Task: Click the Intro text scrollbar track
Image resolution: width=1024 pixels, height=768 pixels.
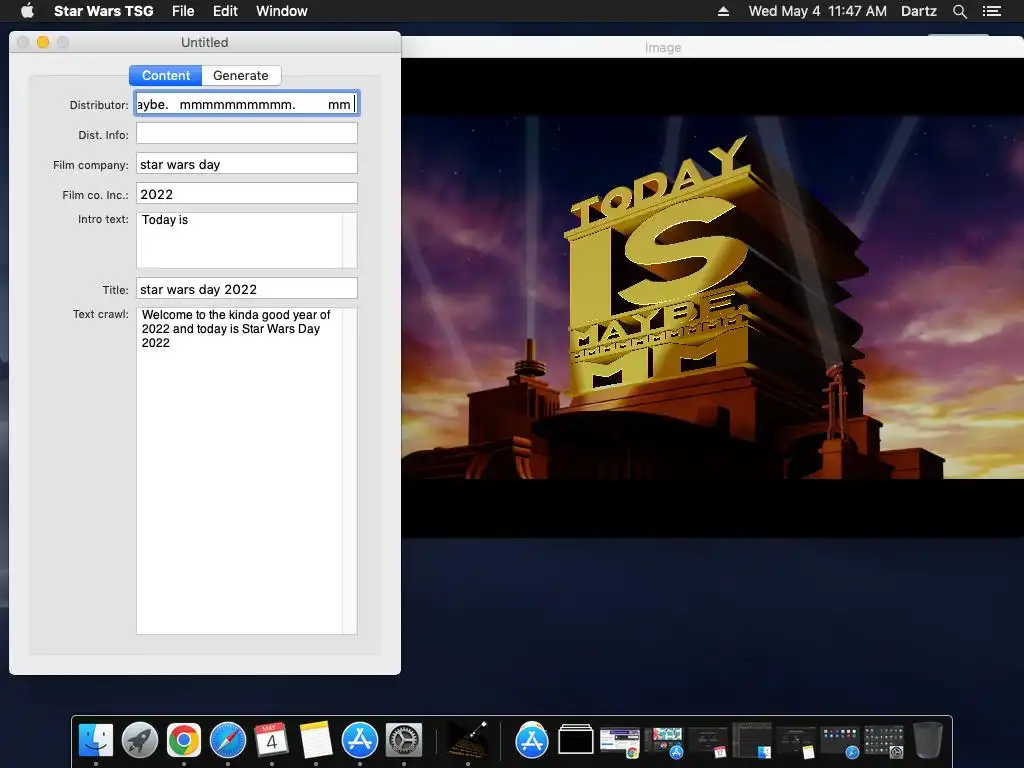Action: coord(350,240)
